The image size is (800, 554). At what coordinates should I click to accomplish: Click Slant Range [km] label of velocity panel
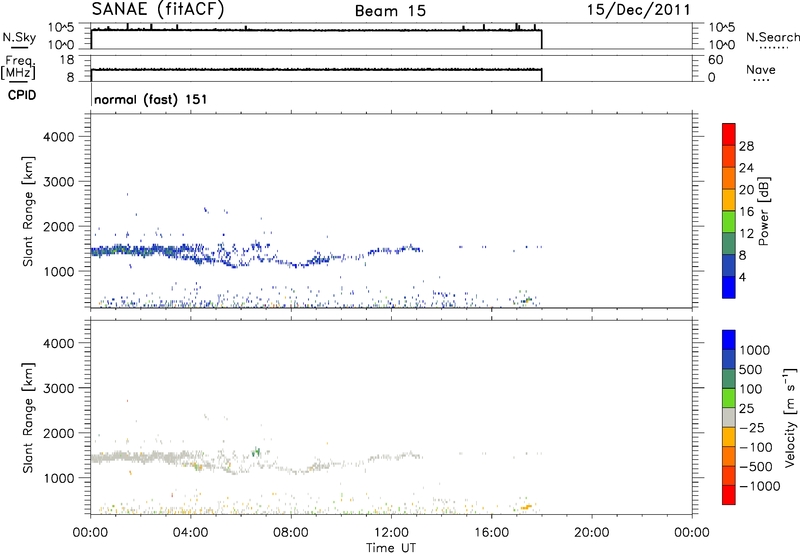point(28,418)
